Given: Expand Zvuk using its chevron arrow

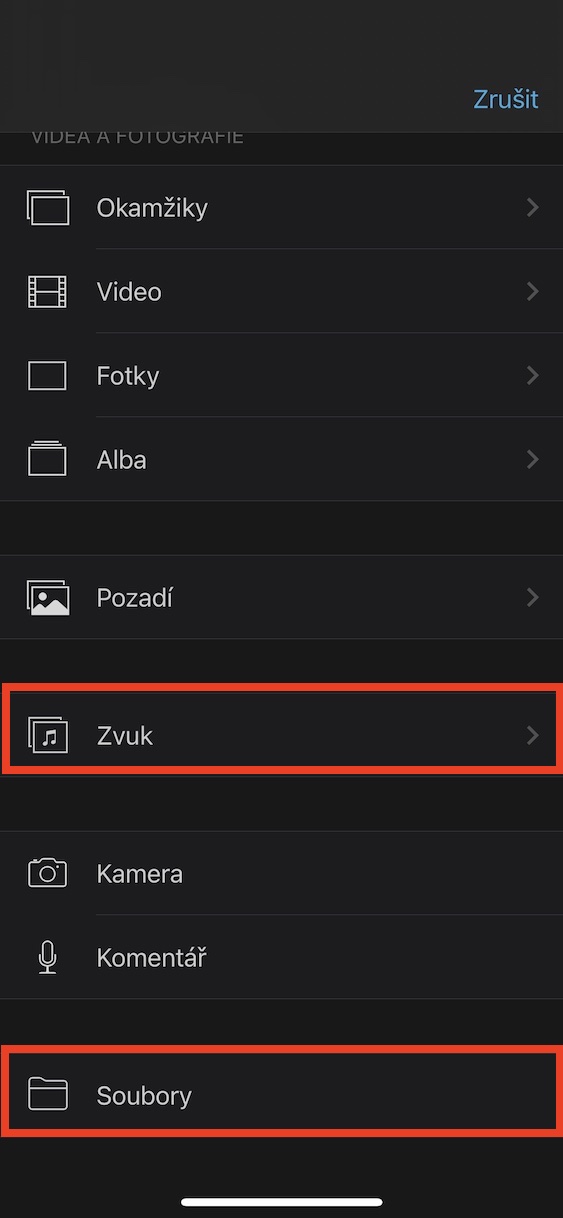Looking at the screenshot, I should pyautogui.click(x=532, y=736).
